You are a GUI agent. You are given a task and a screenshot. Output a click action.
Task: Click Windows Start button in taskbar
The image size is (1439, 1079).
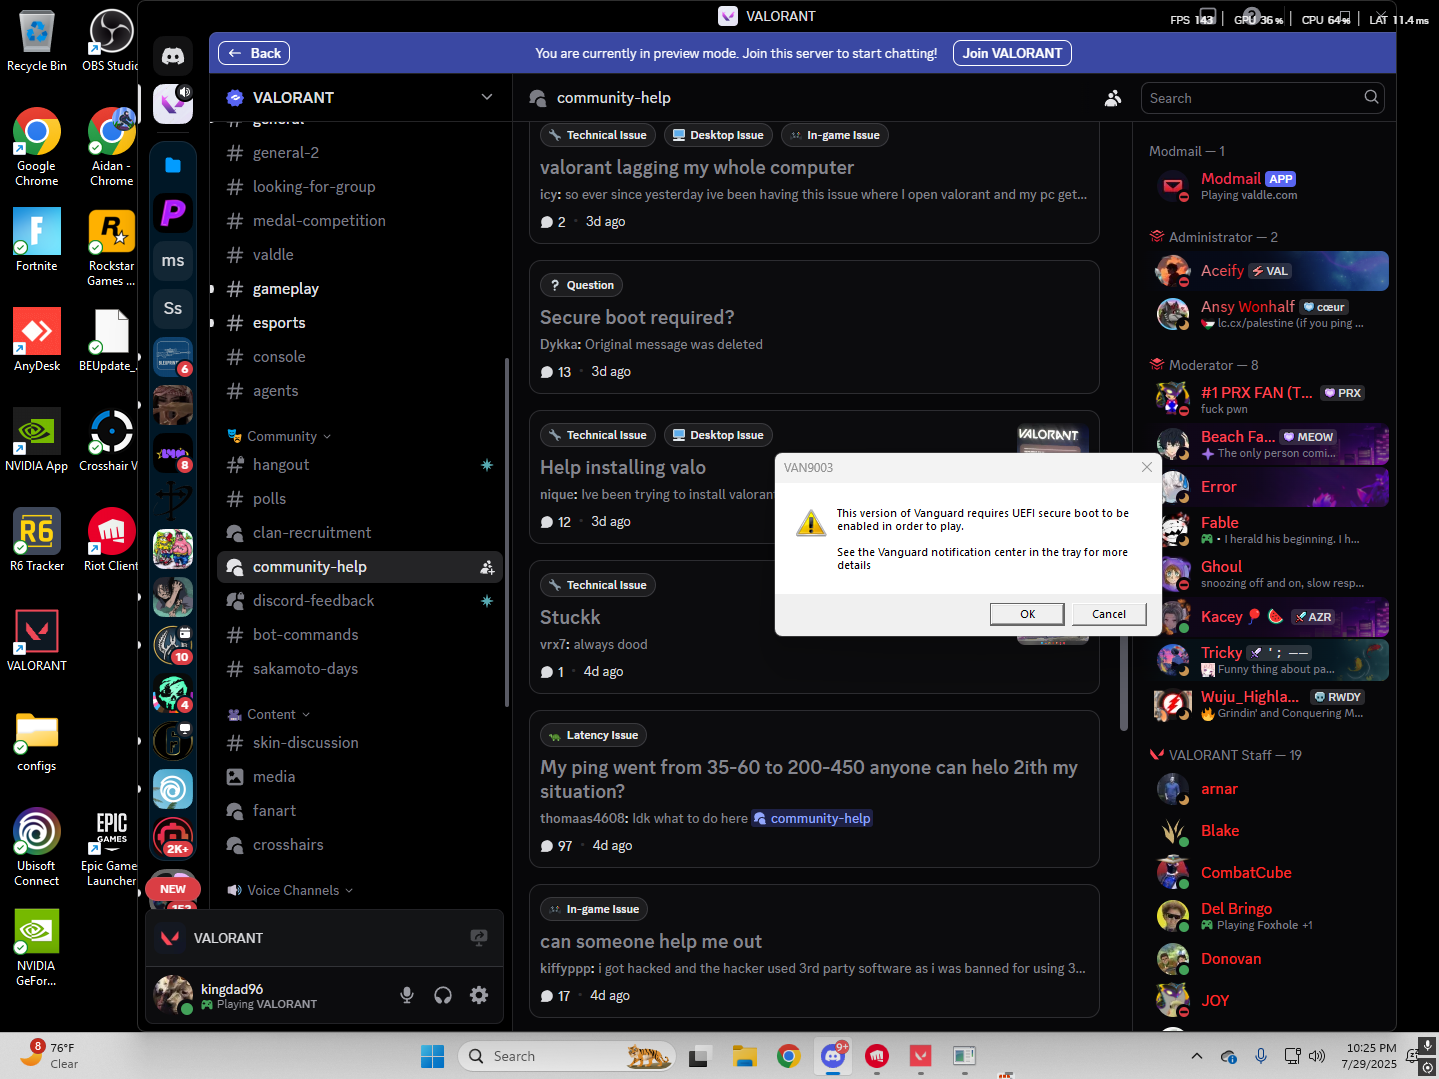(432, 1056)
